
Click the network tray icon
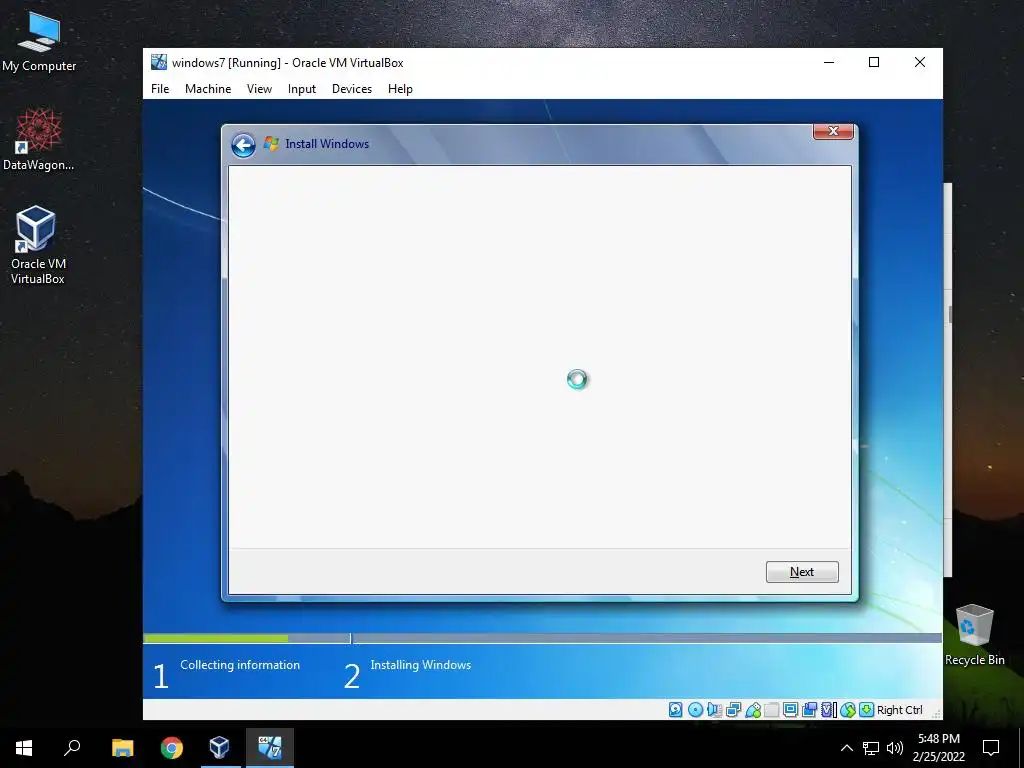(x=871, y=748)
